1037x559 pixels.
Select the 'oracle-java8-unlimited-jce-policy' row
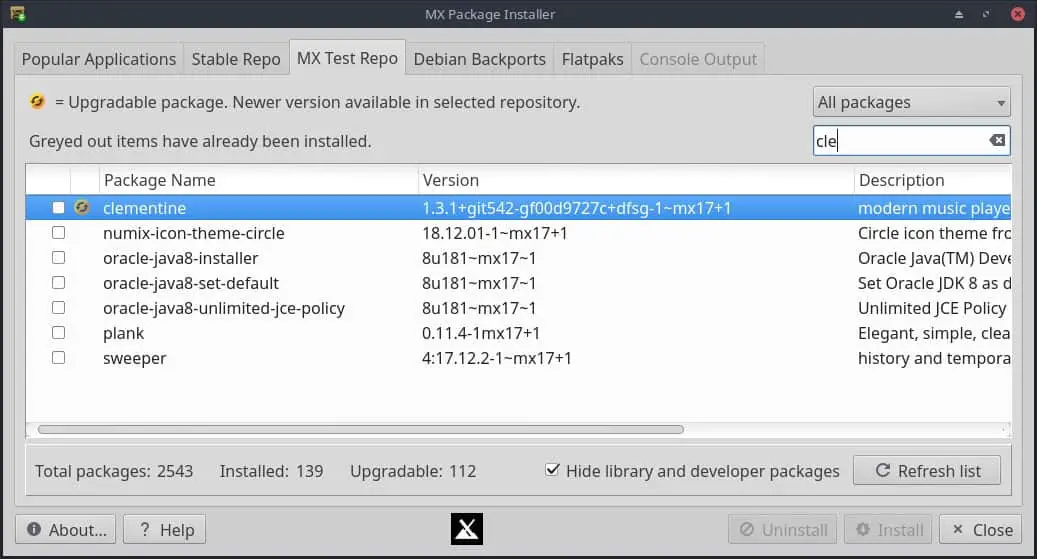pos(518,308)
